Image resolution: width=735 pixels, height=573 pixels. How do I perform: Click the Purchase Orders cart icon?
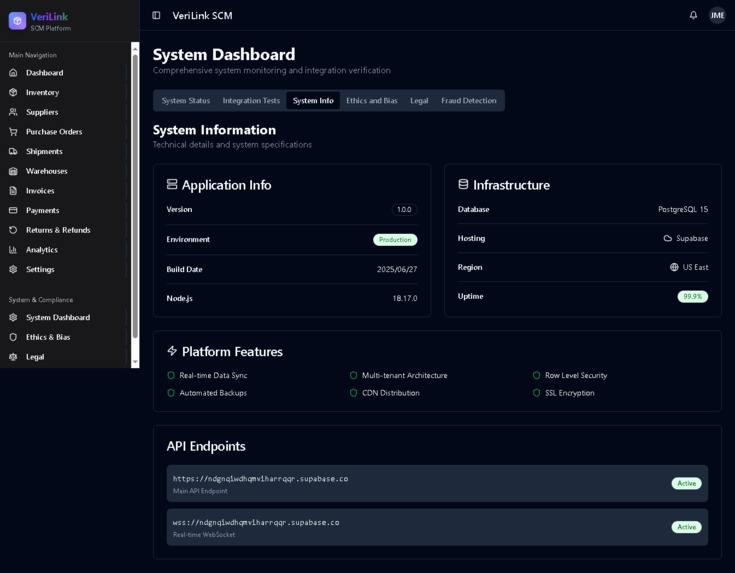click(13, 132)
